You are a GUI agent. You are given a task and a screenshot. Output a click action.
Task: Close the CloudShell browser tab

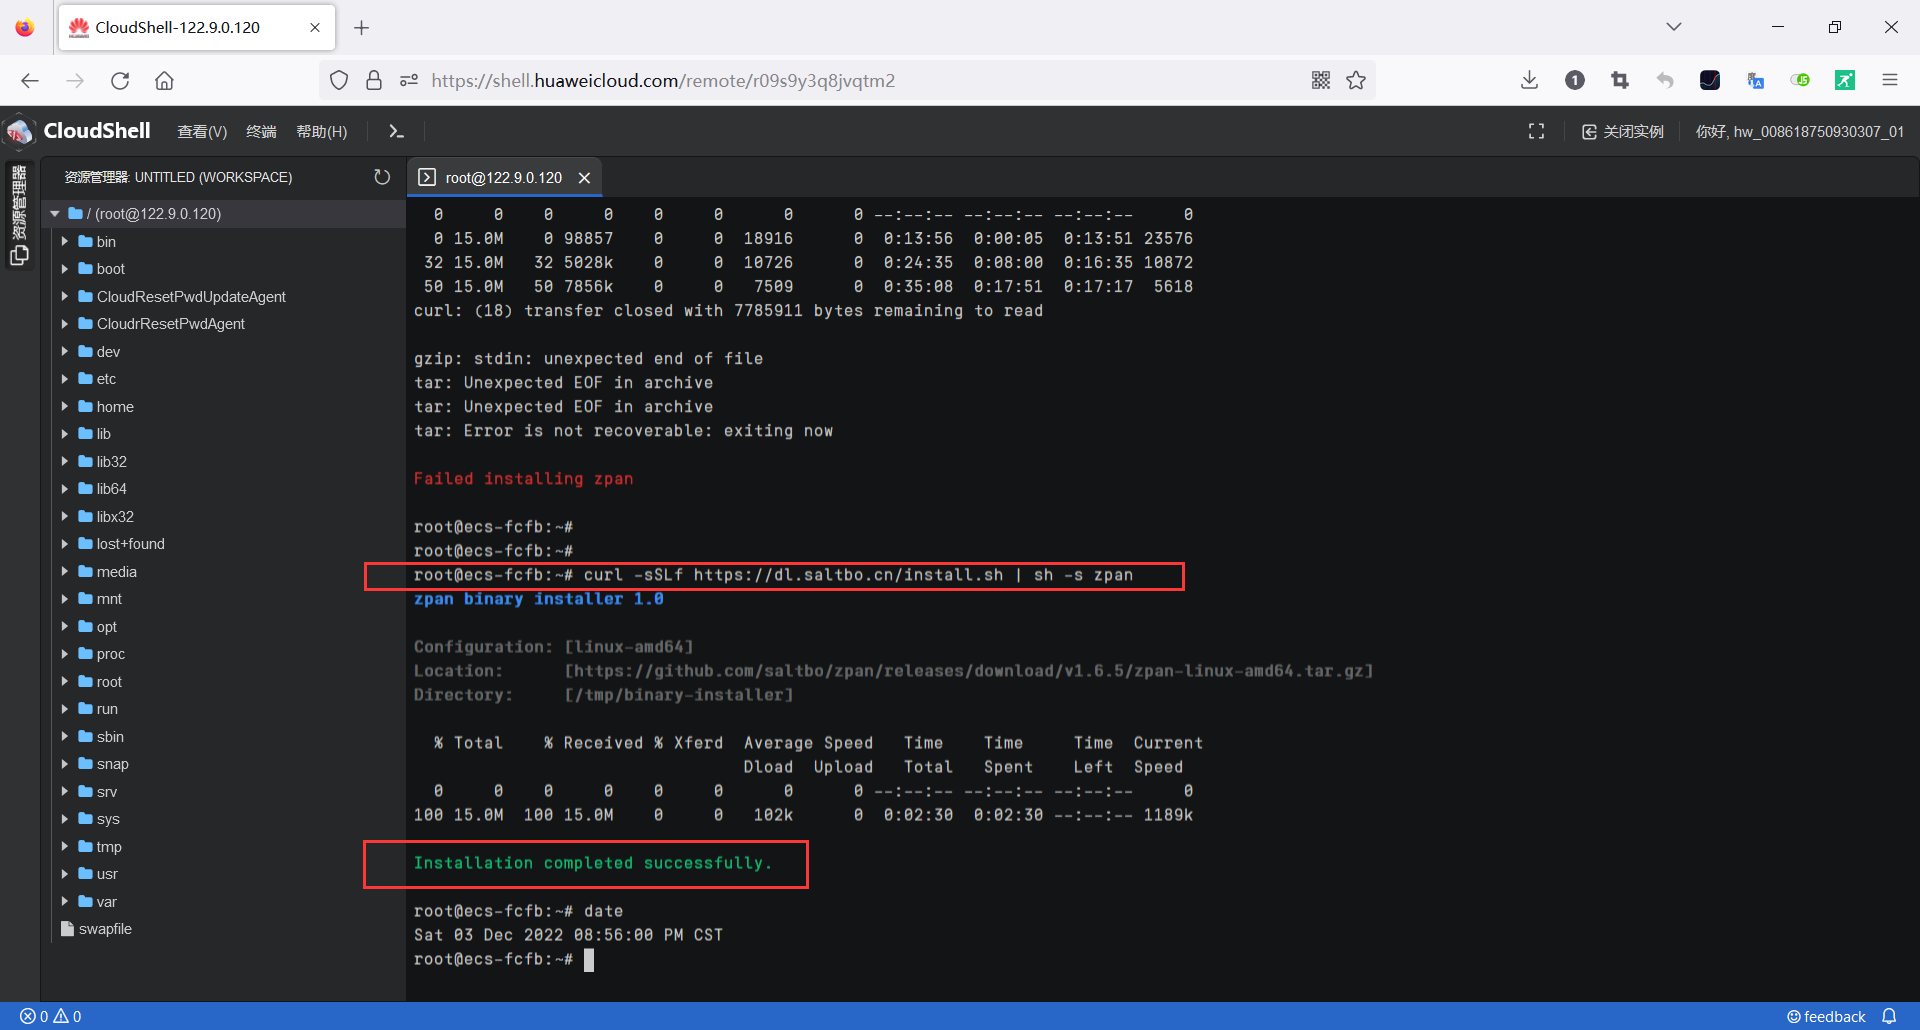(315, 28)
